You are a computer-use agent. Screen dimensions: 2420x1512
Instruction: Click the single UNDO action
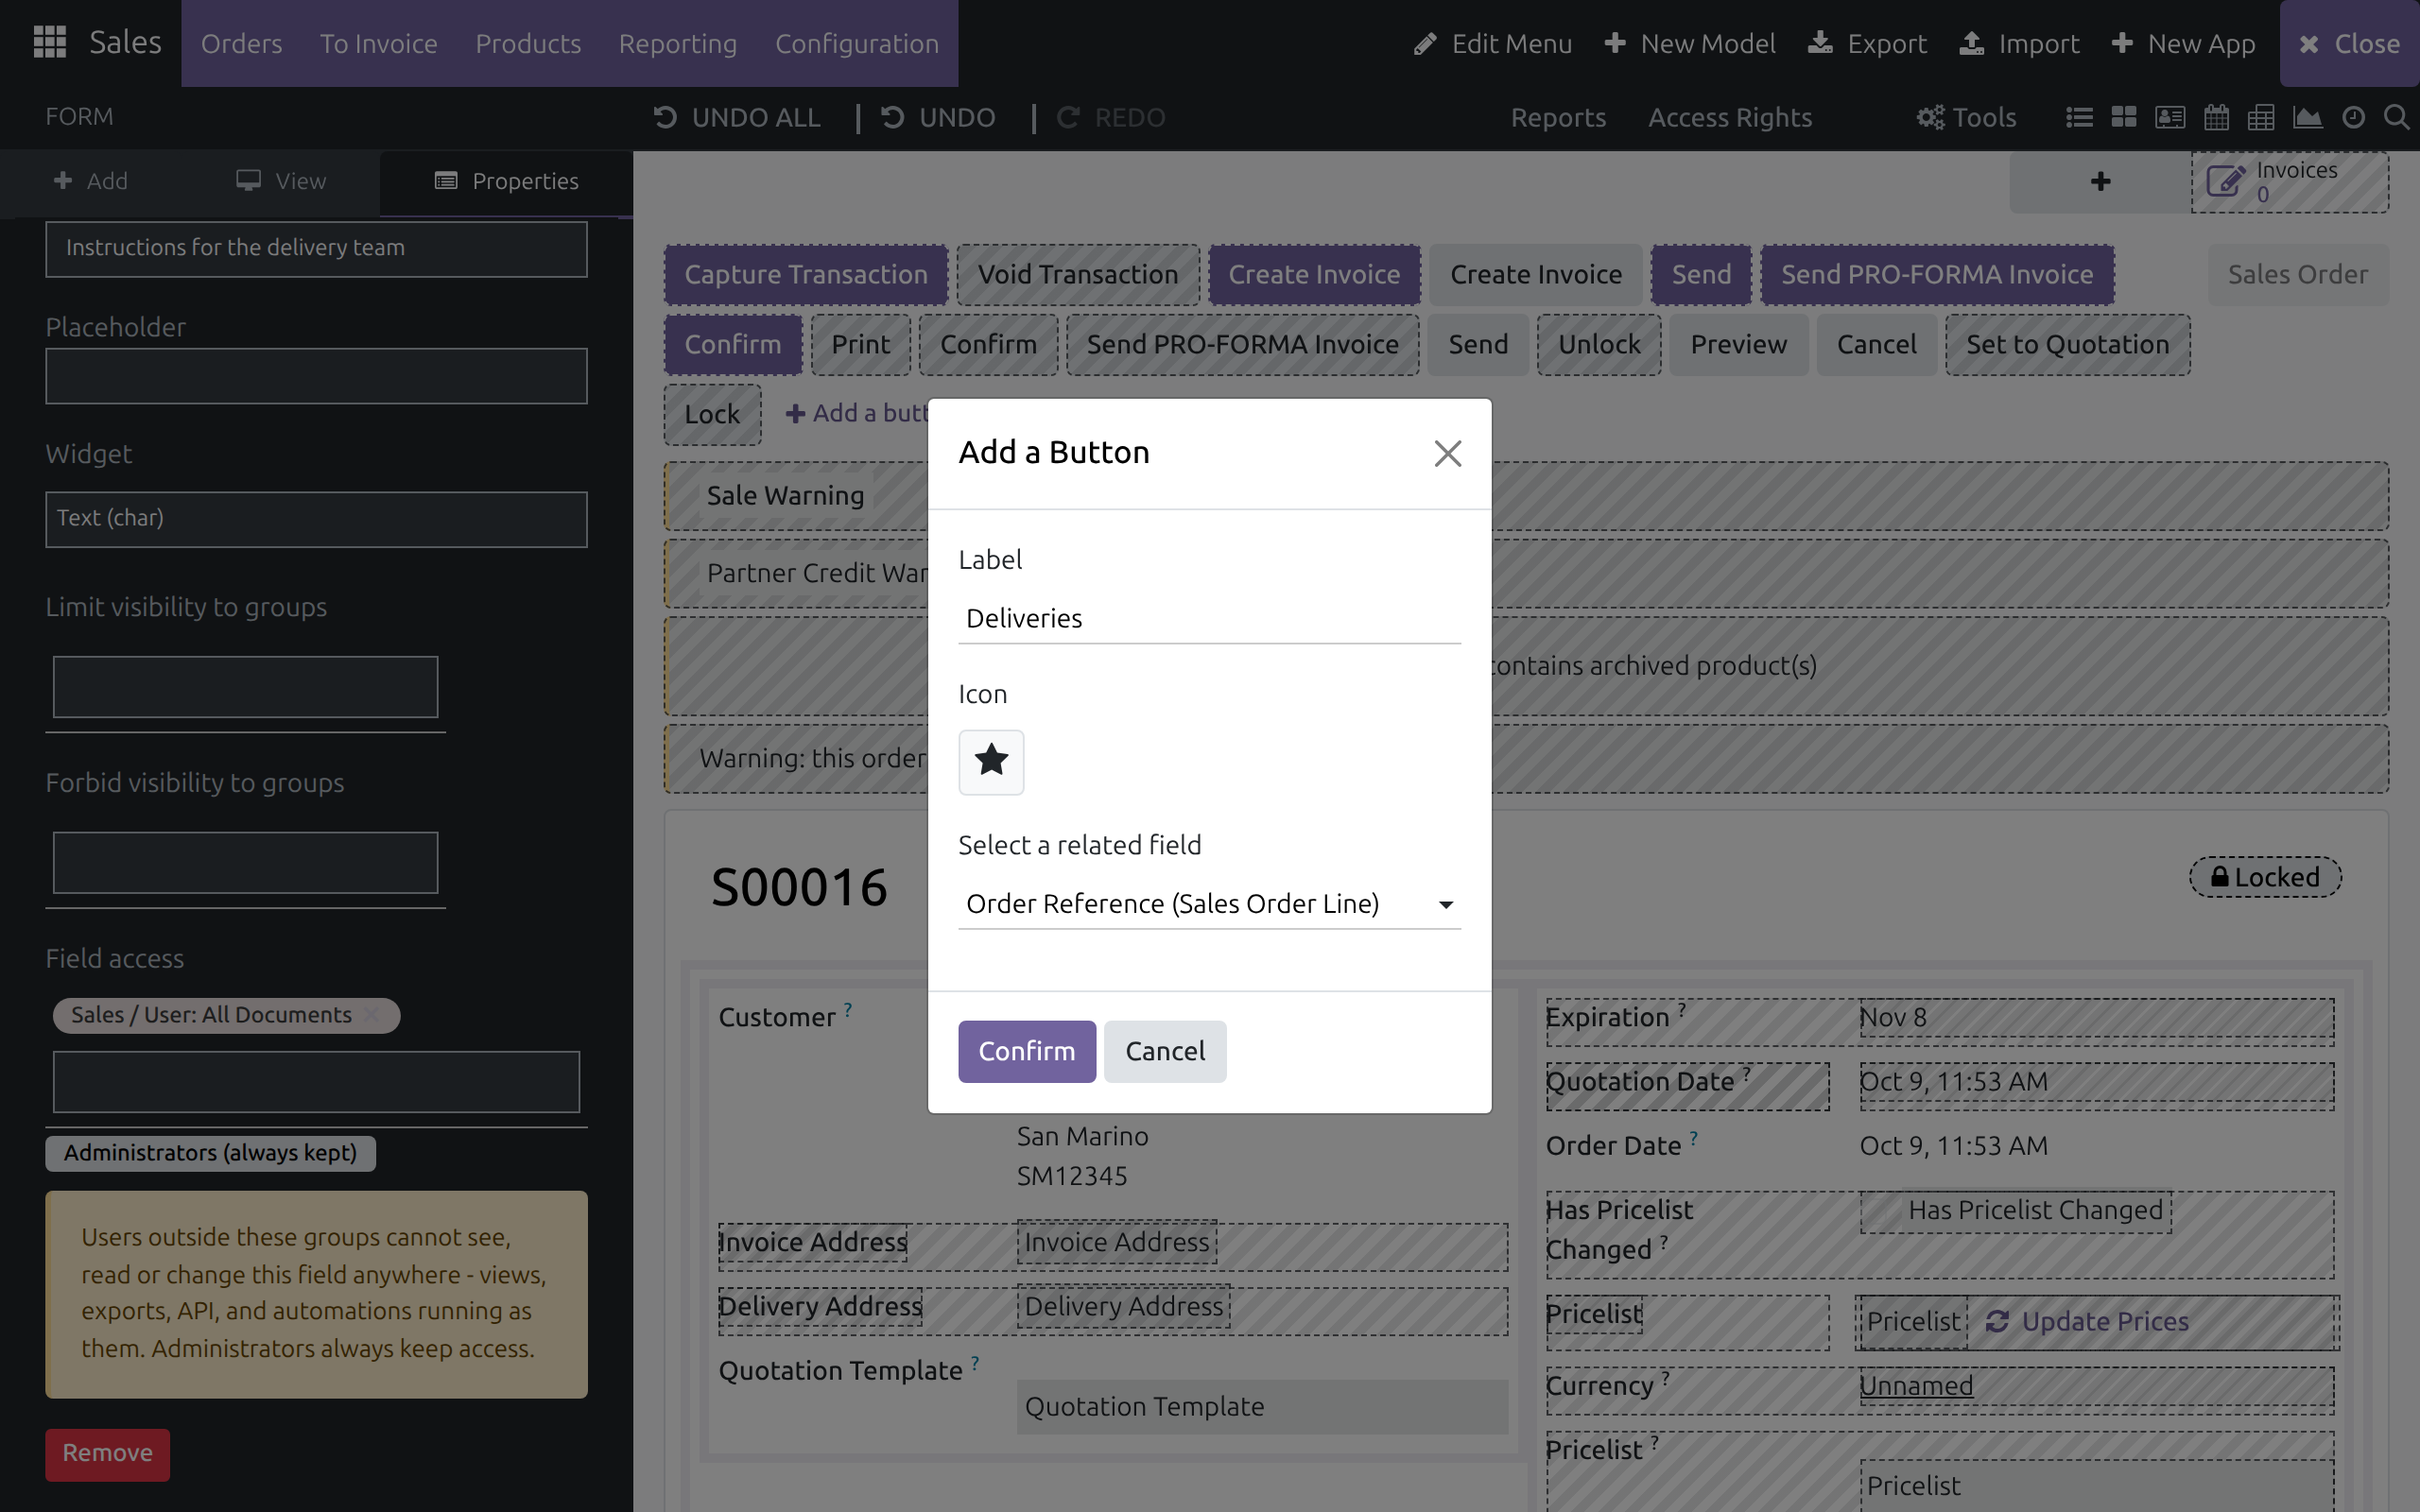[x=938, y=118]
